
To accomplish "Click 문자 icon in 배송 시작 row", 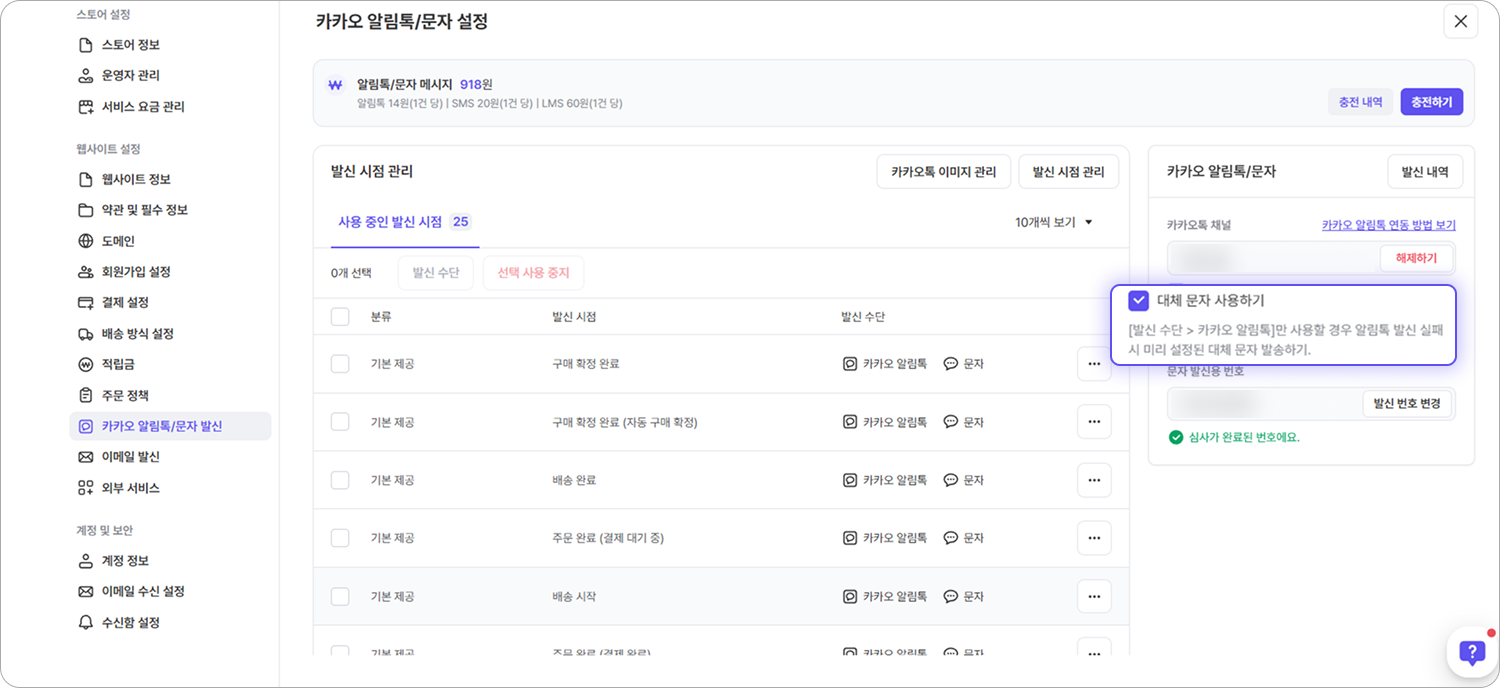I will [x=951, y=596].
